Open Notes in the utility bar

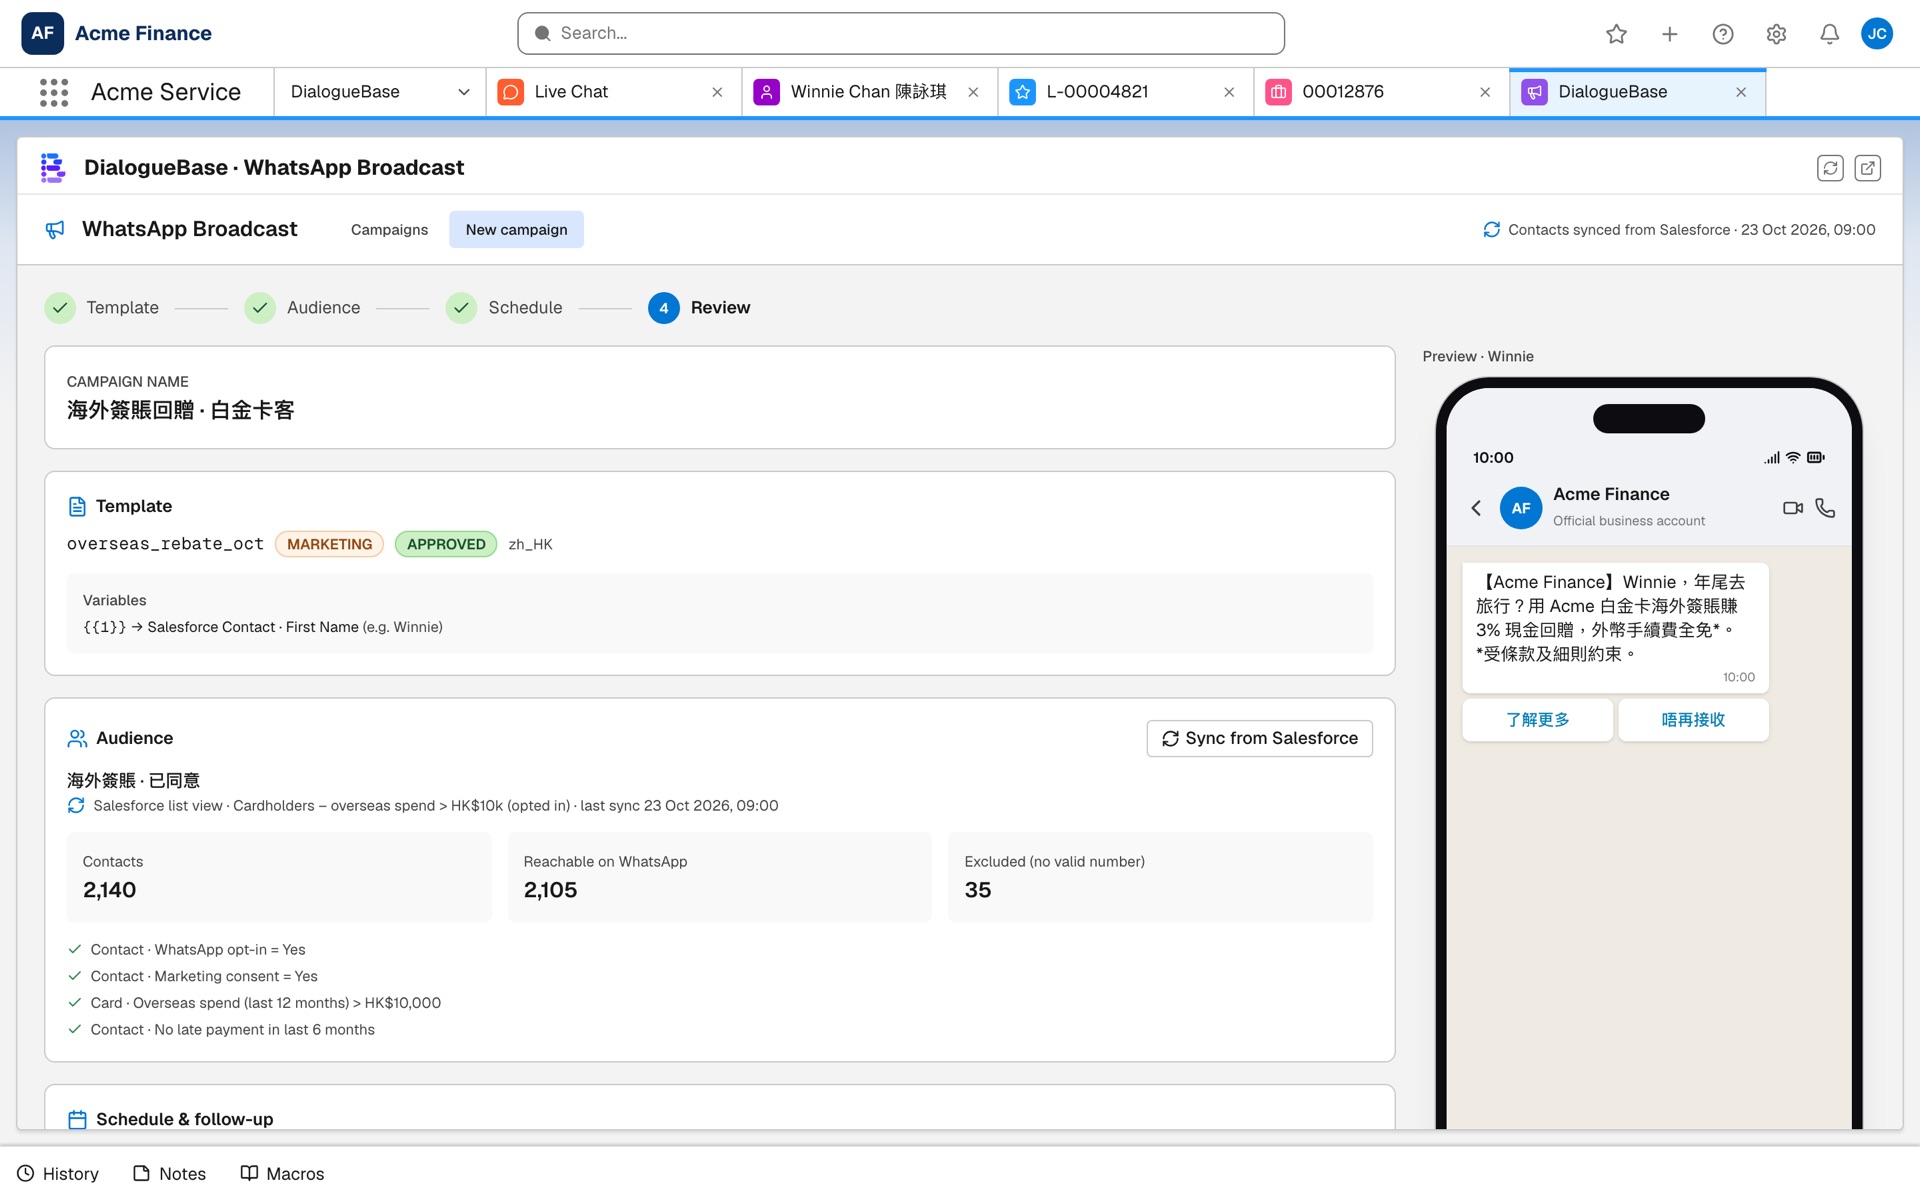click(x=169, y=1174)
